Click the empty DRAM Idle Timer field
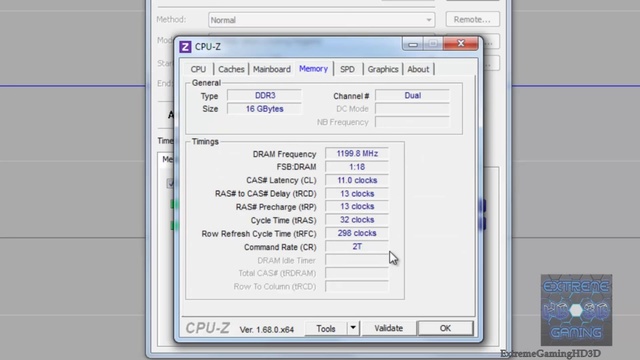The height and width of the screenshot is (360, 640). 357,260
